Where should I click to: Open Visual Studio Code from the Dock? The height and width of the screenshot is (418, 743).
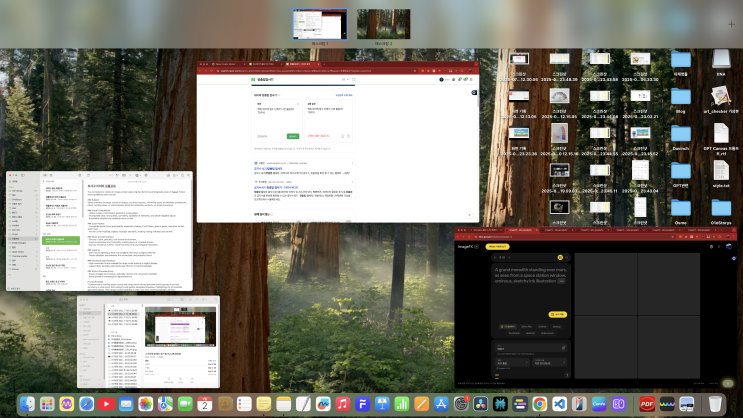click(560, 404)
